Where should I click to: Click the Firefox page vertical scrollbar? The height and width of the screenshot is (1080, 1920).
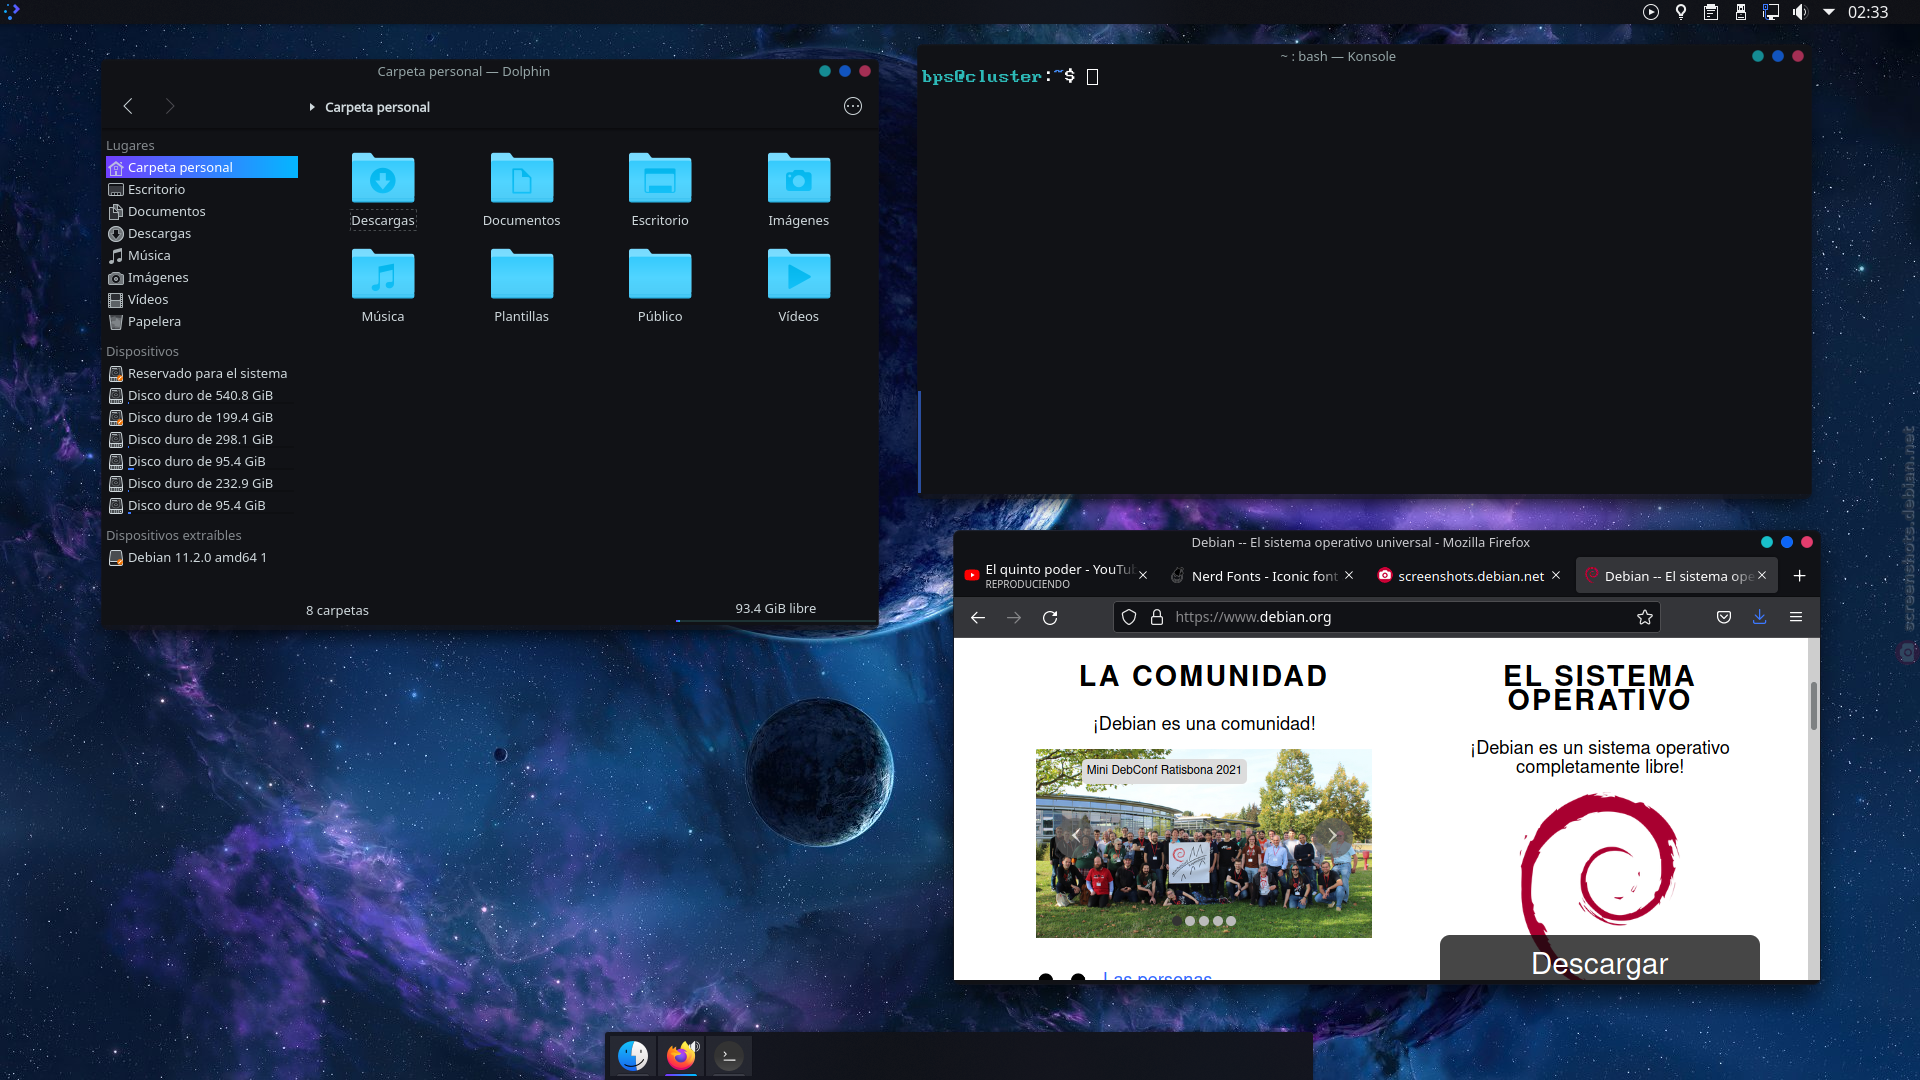(1814, 706)
